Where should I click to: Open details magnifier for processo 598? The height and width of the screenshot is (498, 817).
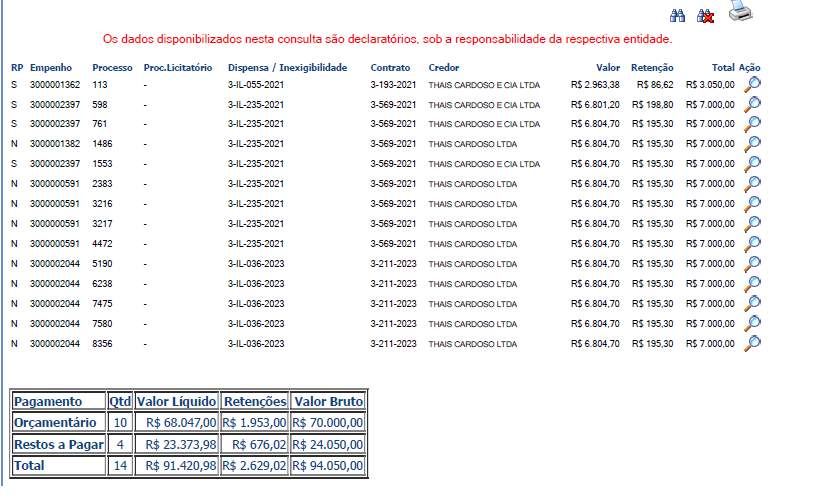click(x=753, y=104)
